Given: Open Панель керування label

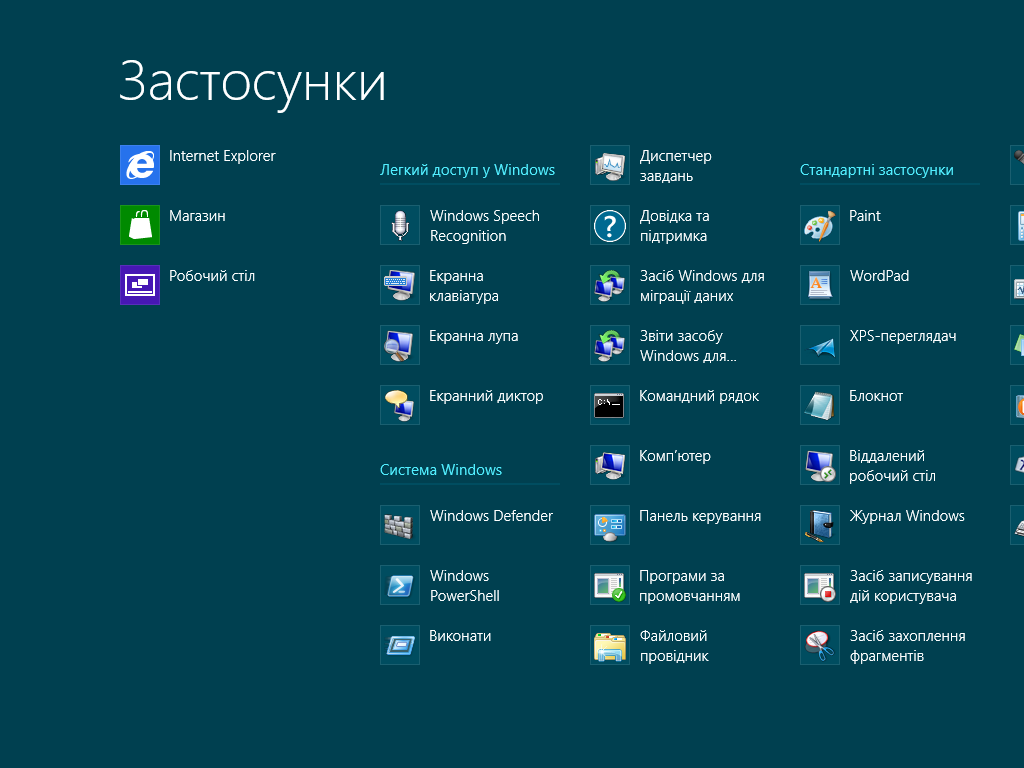Looking at the screenshot, I should pos(700,516).
